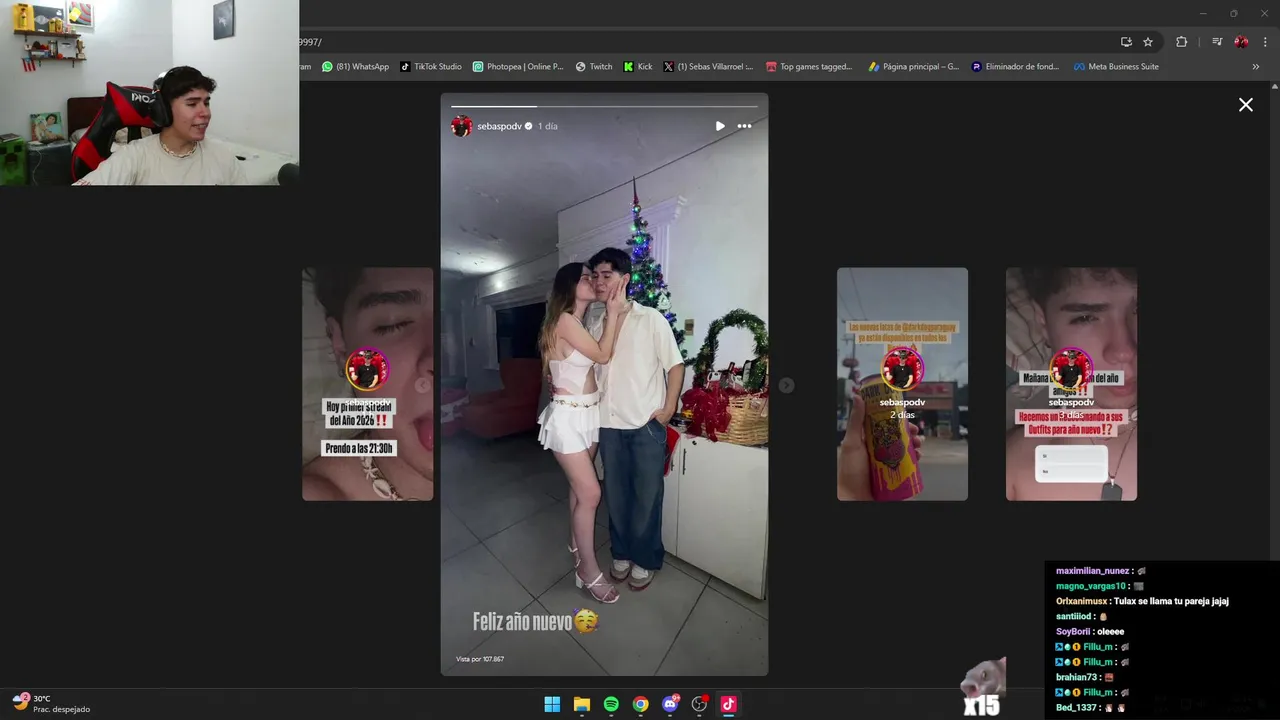1280x720 pixels.
Task: Click the story progress bar at the top
Action: tap(604, 106)
